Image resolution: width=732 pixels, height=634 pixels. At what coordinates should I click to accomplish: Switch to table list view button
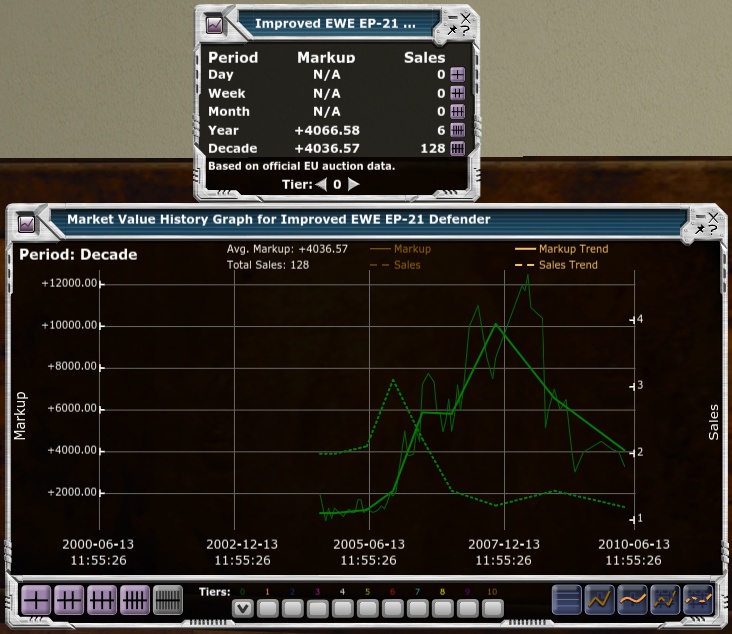pyautogui.click(x=567, y=599)
